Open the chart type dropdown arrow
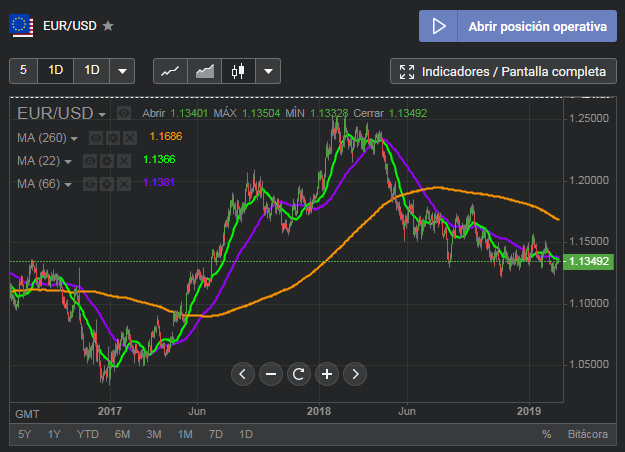 point(268,71)
